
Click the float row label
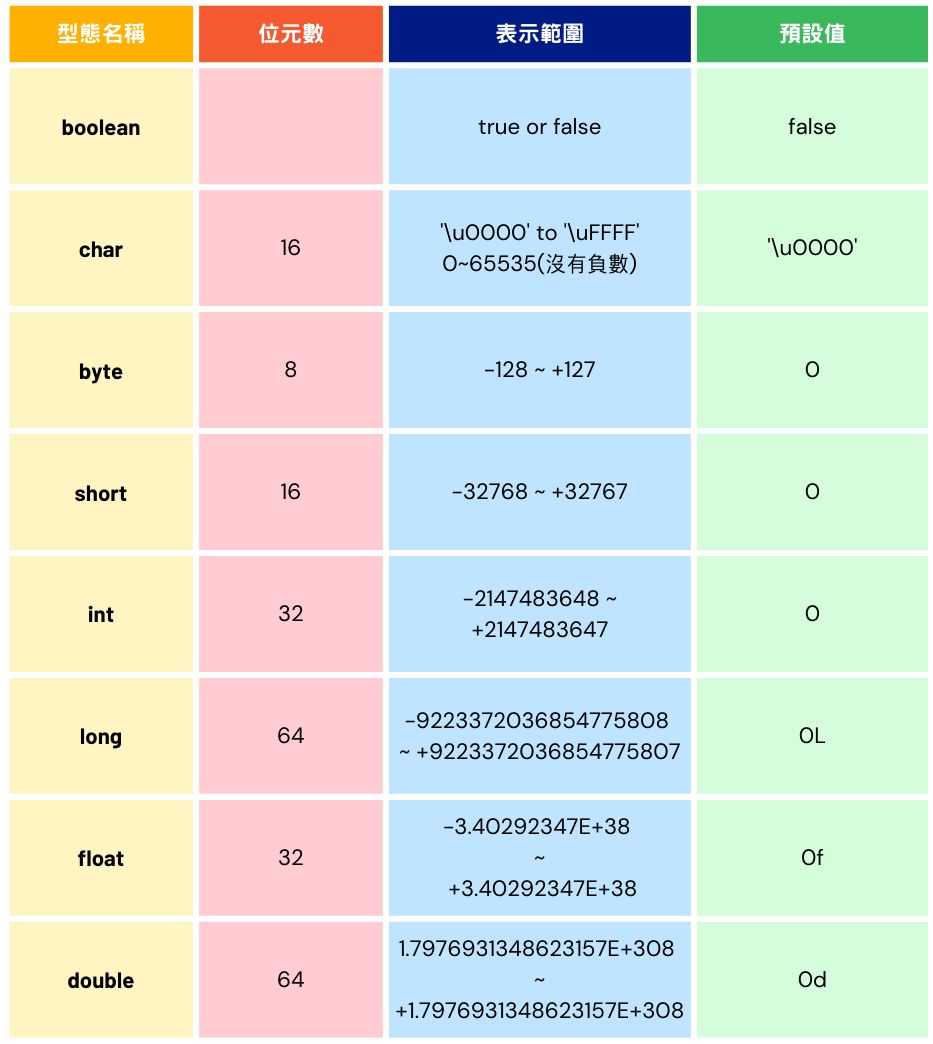tap(101, 858)
